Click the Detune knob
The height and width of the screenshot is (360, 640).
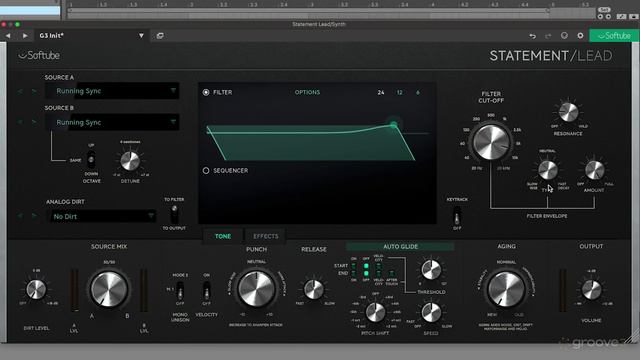(130, 161)
